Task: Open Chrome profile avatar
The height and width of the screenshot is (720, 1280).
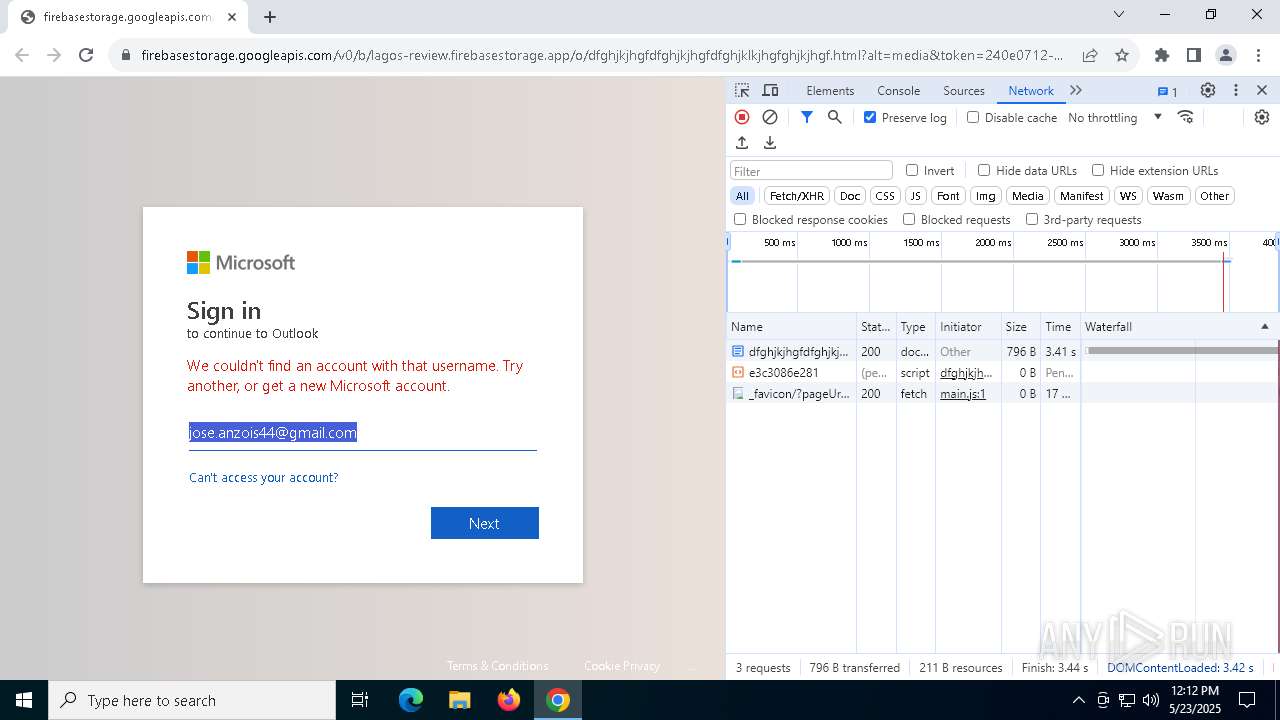Action: click(x=1226, y=55)
